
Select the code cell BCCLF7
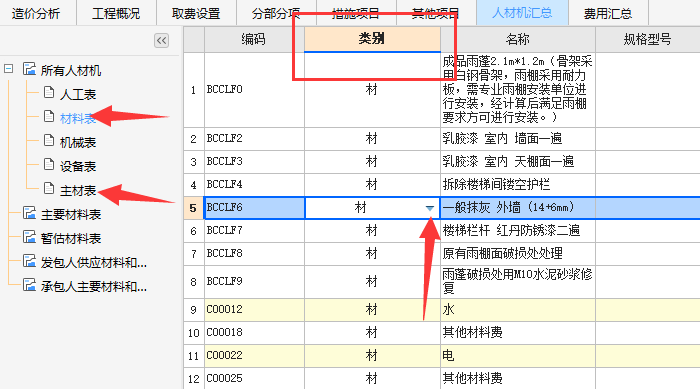coord(254,231)
